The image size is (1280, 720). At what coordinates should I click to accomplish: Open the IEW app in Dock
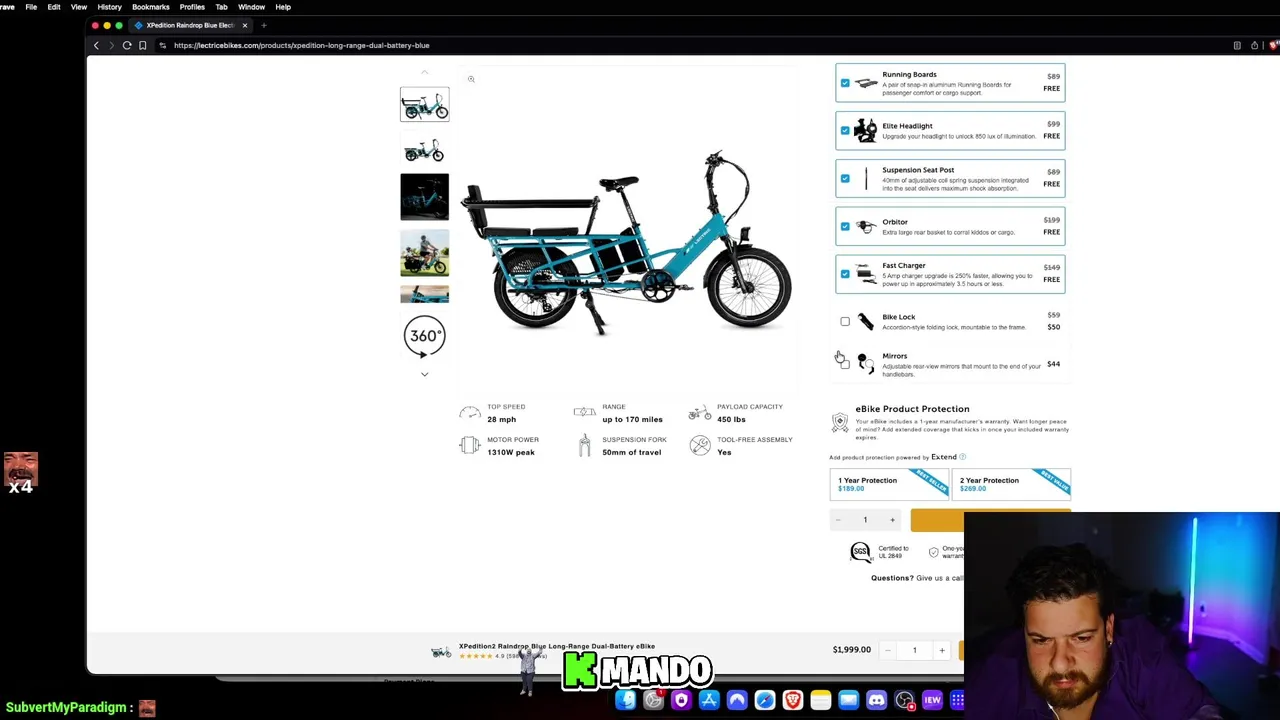[x=932, y=700]
